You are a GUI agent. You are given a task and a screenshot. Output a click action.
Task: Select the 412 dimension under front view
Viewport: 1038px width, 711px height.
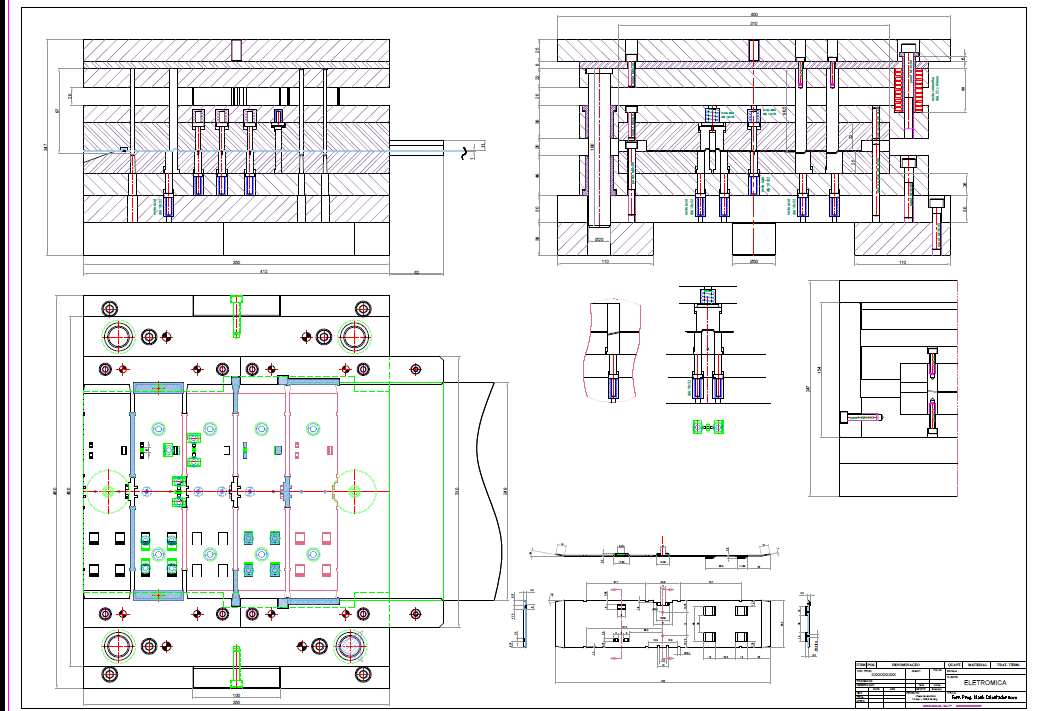(237, 272)
